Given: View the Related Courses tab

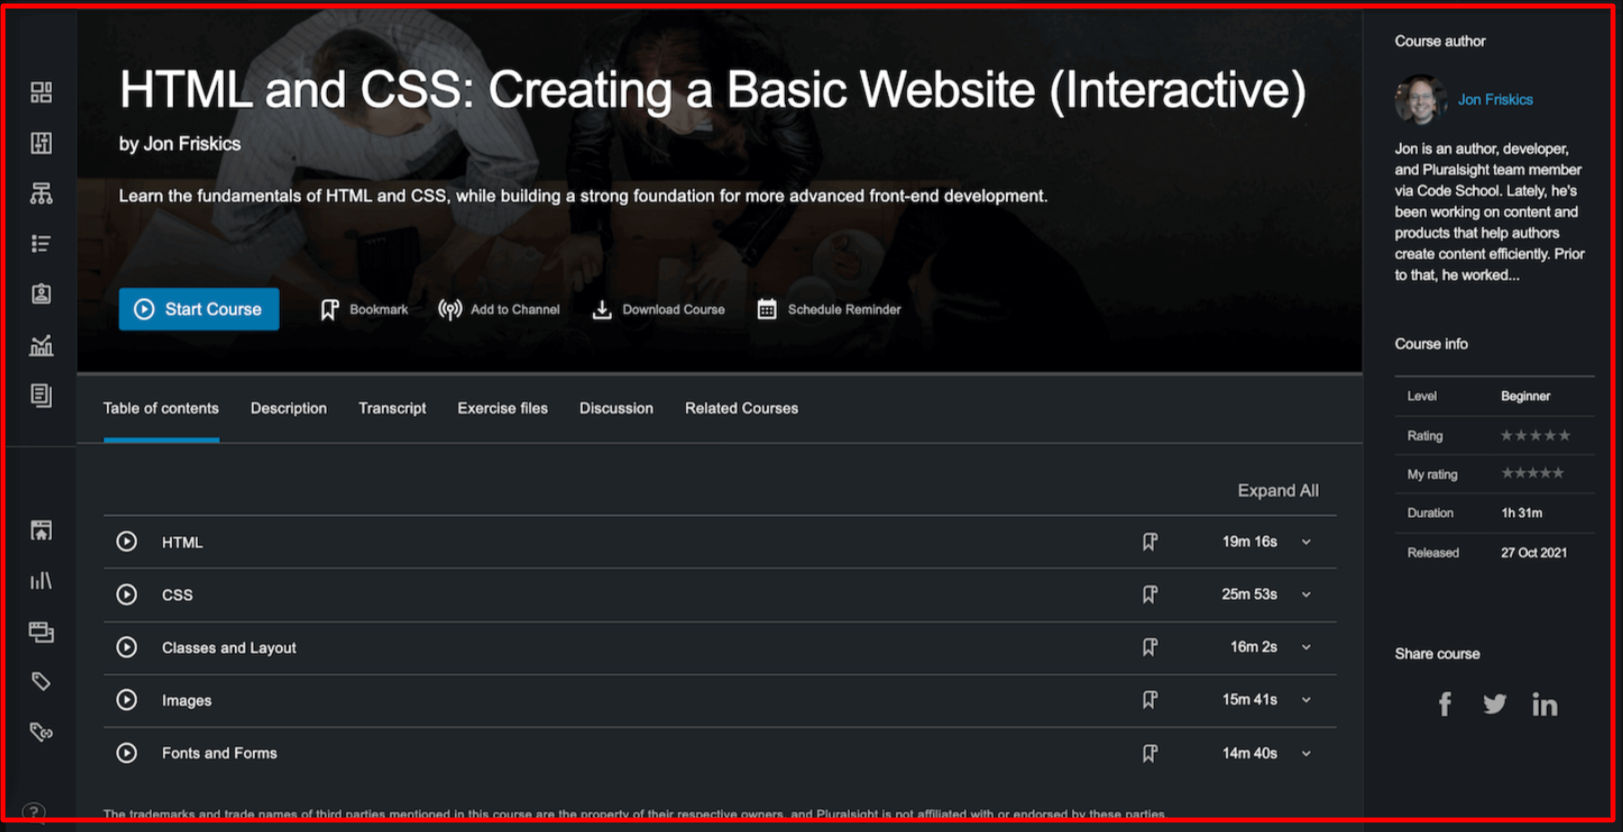Looking at the screenshot, I should [x=742, y=409].
